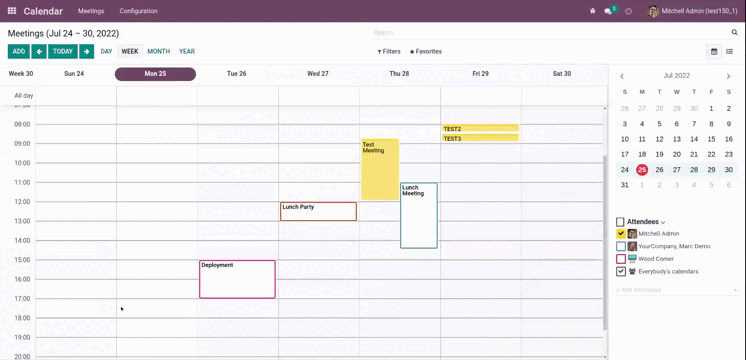Open the Filters dropdown

389,51
